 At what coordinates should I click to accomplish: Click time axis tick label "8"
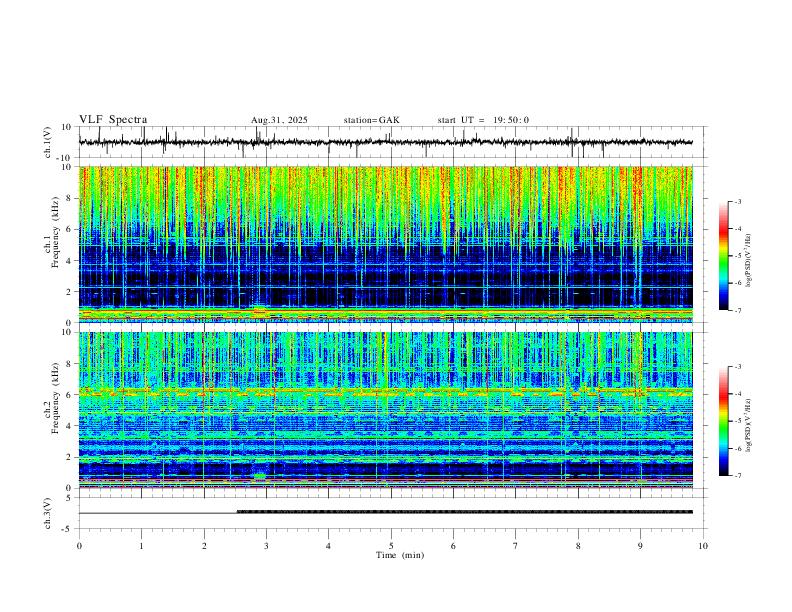(578, 546)
